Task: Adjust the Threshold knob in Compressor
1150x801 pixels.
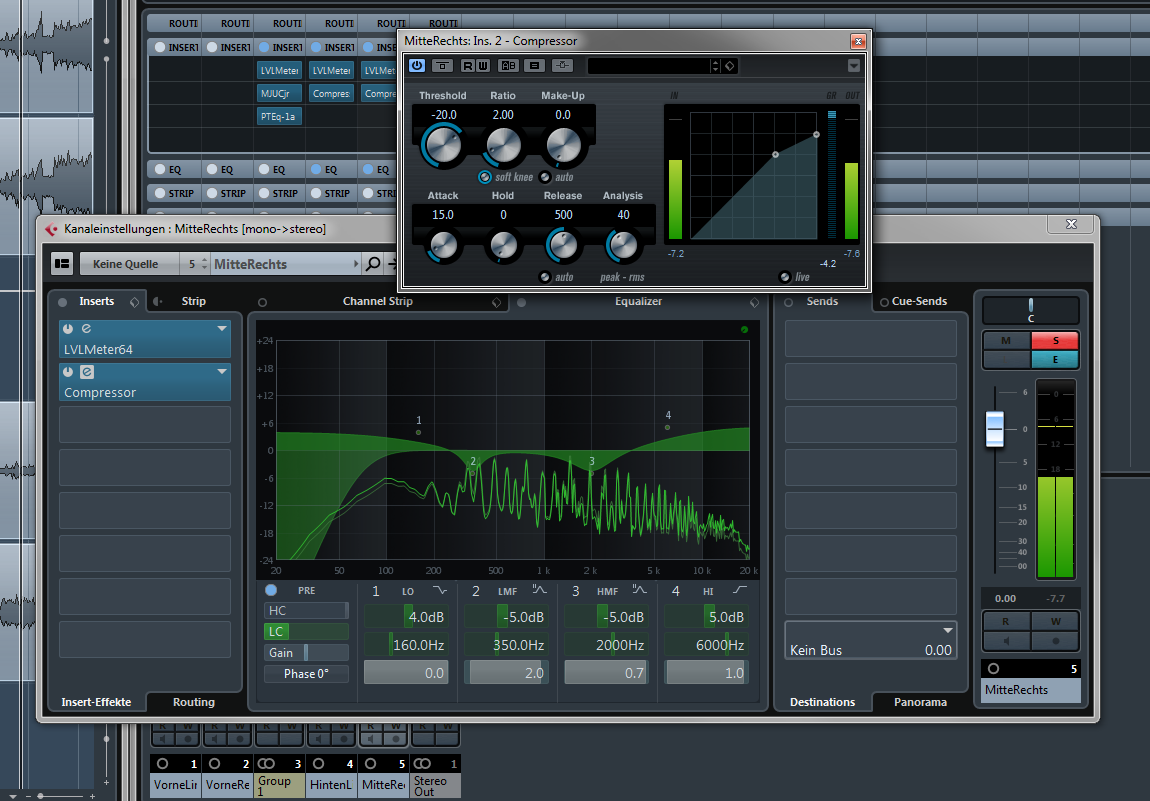Action: (x=442, y=144)
